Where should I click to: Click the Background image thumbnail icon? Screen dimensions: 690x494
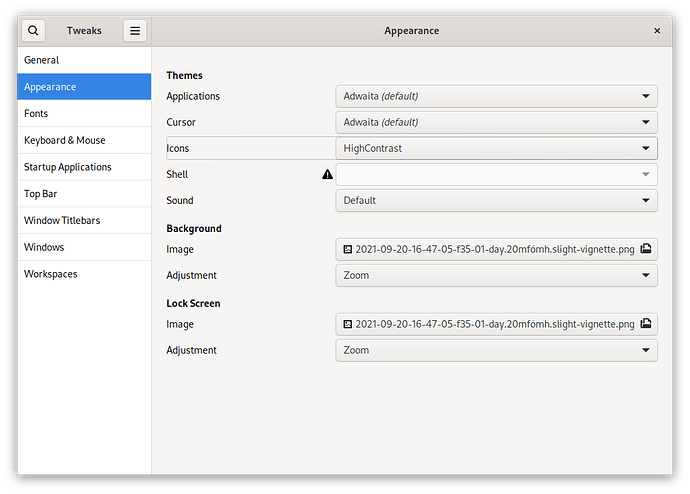(x=348, y=249)
